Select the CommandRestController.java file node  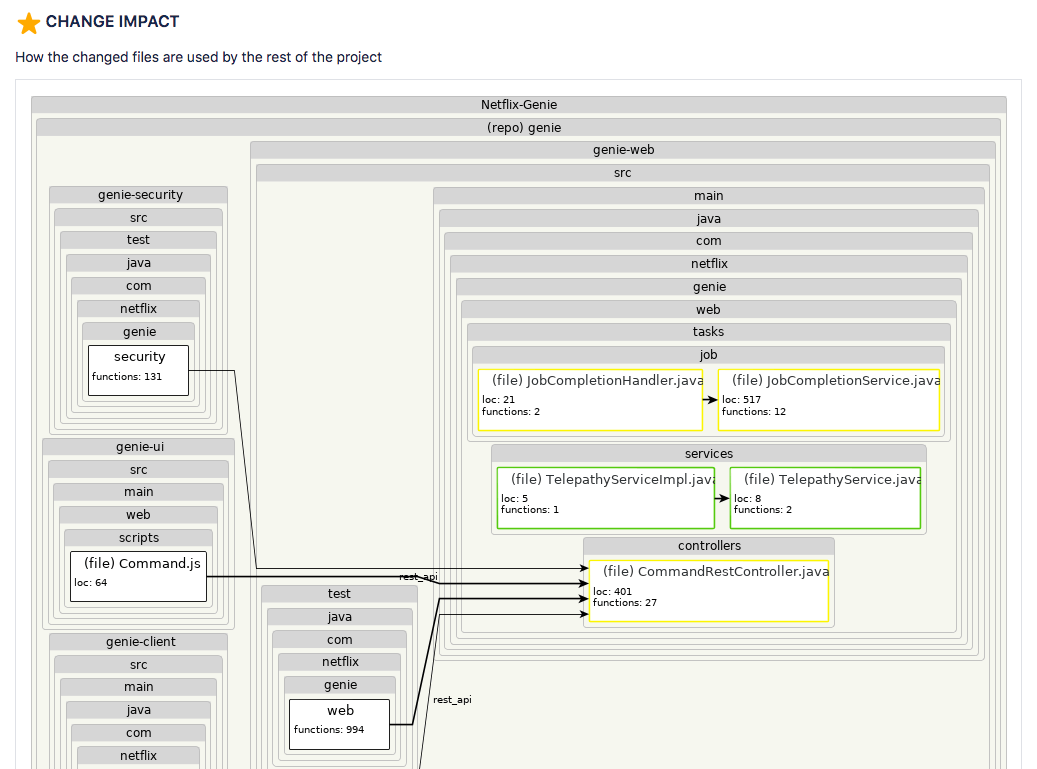click(708, 590)
